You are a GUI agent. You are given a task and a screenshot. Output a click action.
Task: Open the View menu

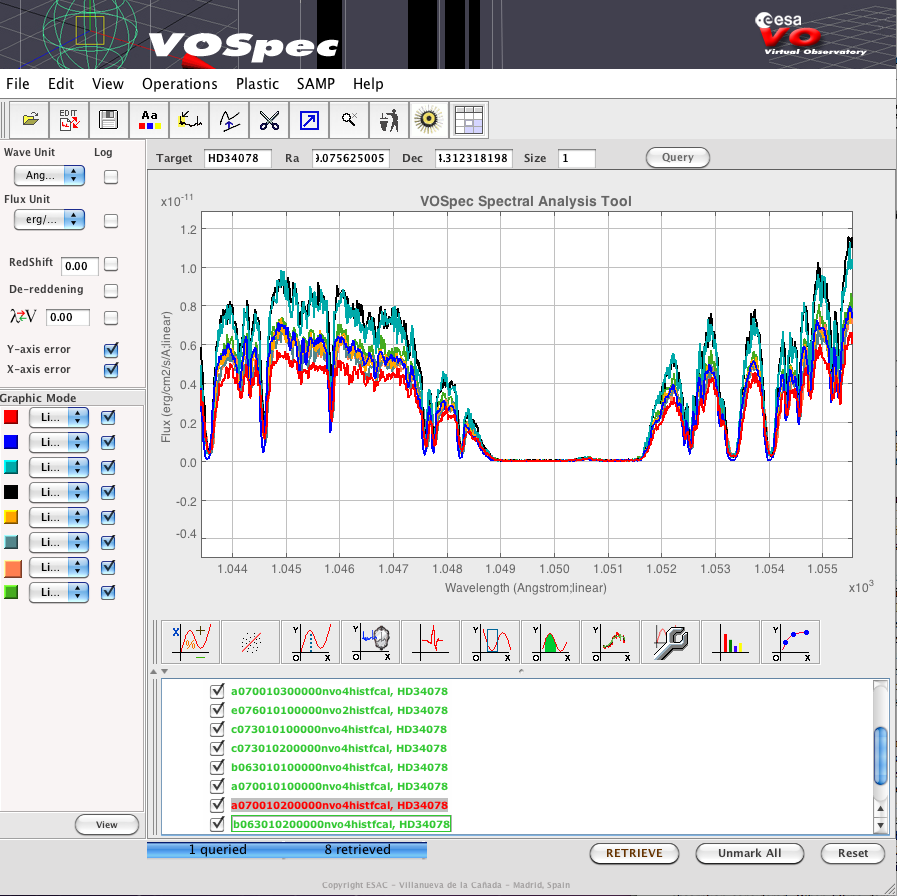108,84
